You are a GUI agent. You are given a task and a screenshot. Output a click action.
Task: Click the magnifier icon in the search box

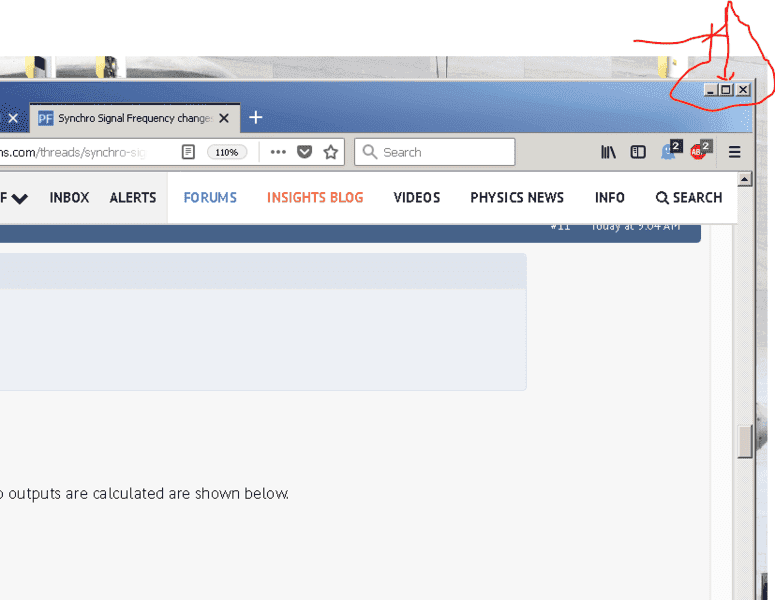tap(370, 152)
